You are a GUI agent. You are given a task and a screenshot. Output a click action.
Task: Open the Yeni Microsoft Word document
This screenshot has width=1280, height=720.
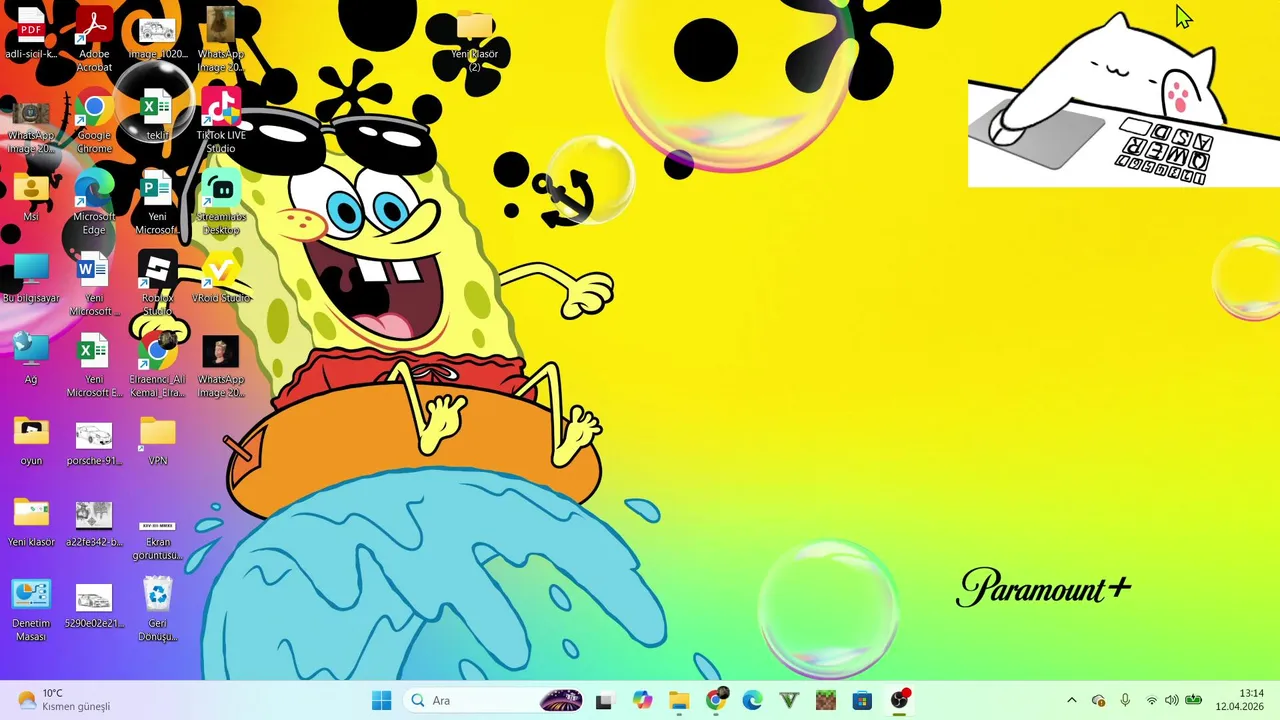[94, 285]
